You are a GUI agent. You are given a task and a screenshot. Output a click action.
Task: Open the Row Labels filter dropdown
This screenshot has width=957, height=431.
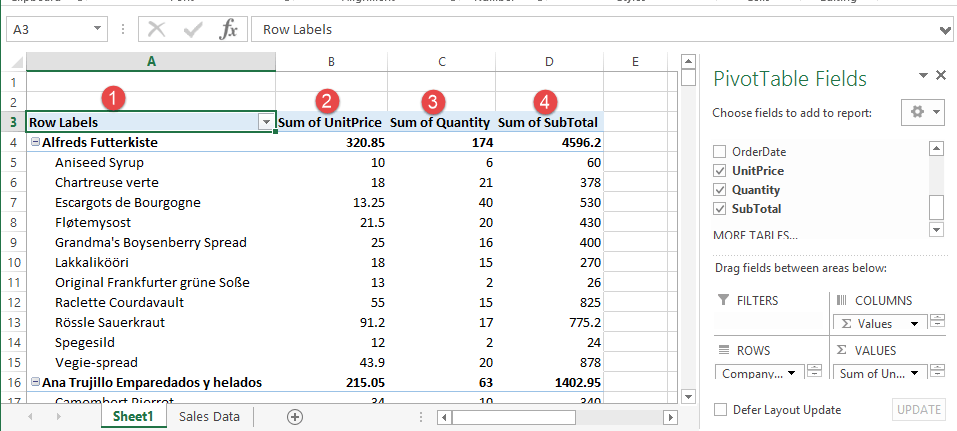266,122
